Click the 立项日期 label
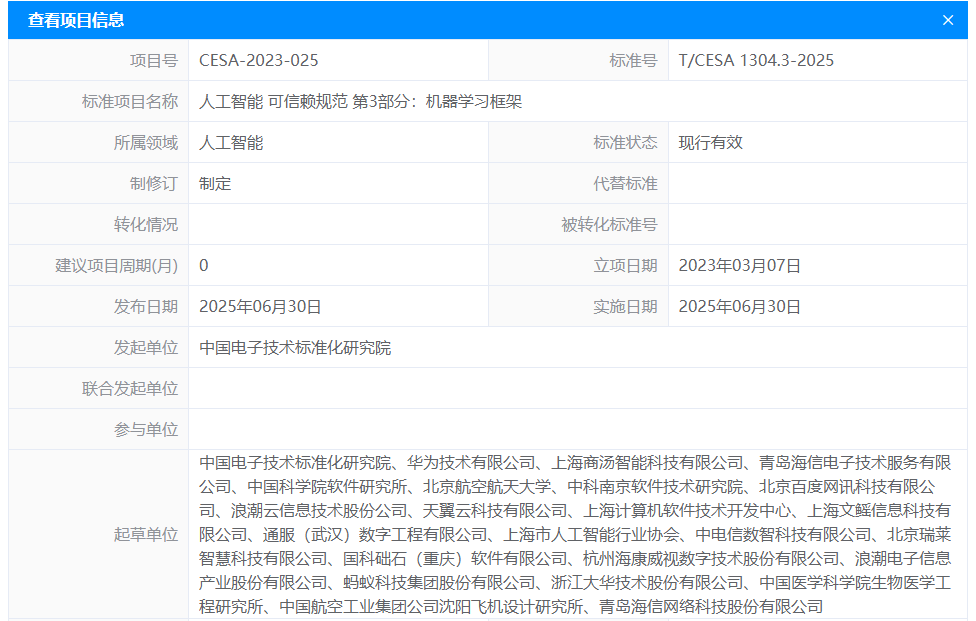 tap(625, 266)
